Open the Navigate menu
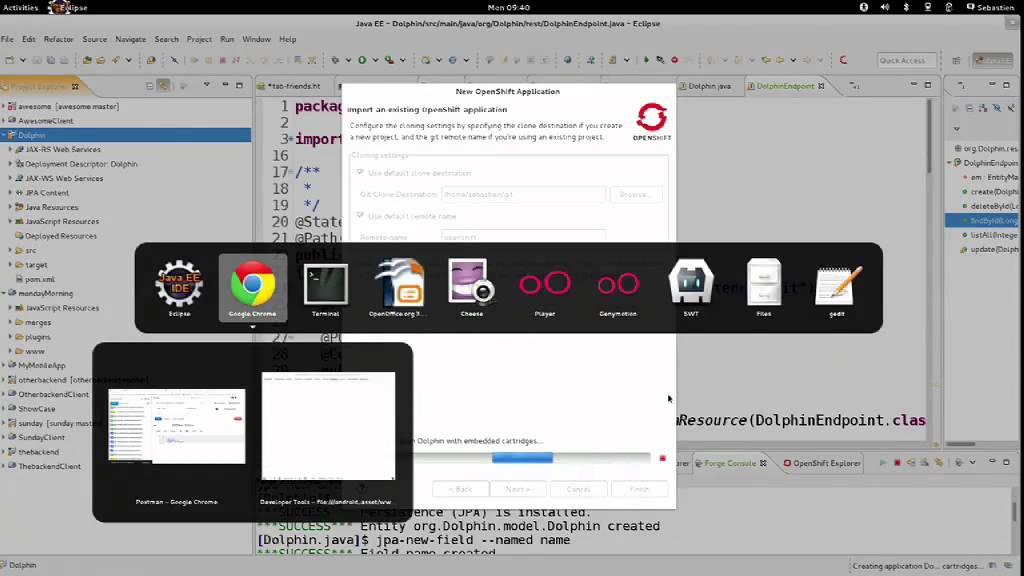This screenshot has width=1024, height=576. [131, 39]
